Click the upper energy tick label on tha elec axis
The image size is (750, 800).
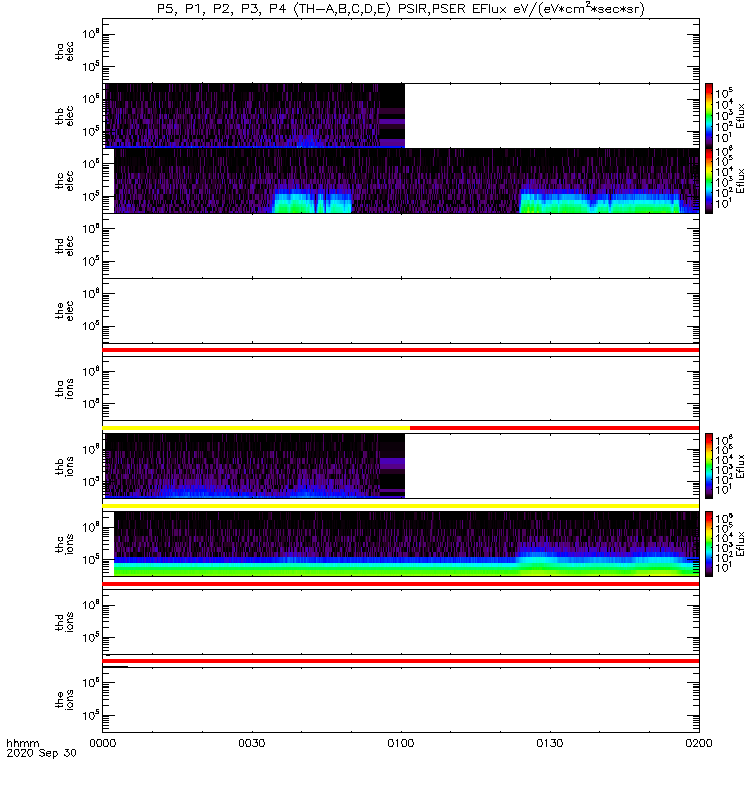tap(91, 34)
